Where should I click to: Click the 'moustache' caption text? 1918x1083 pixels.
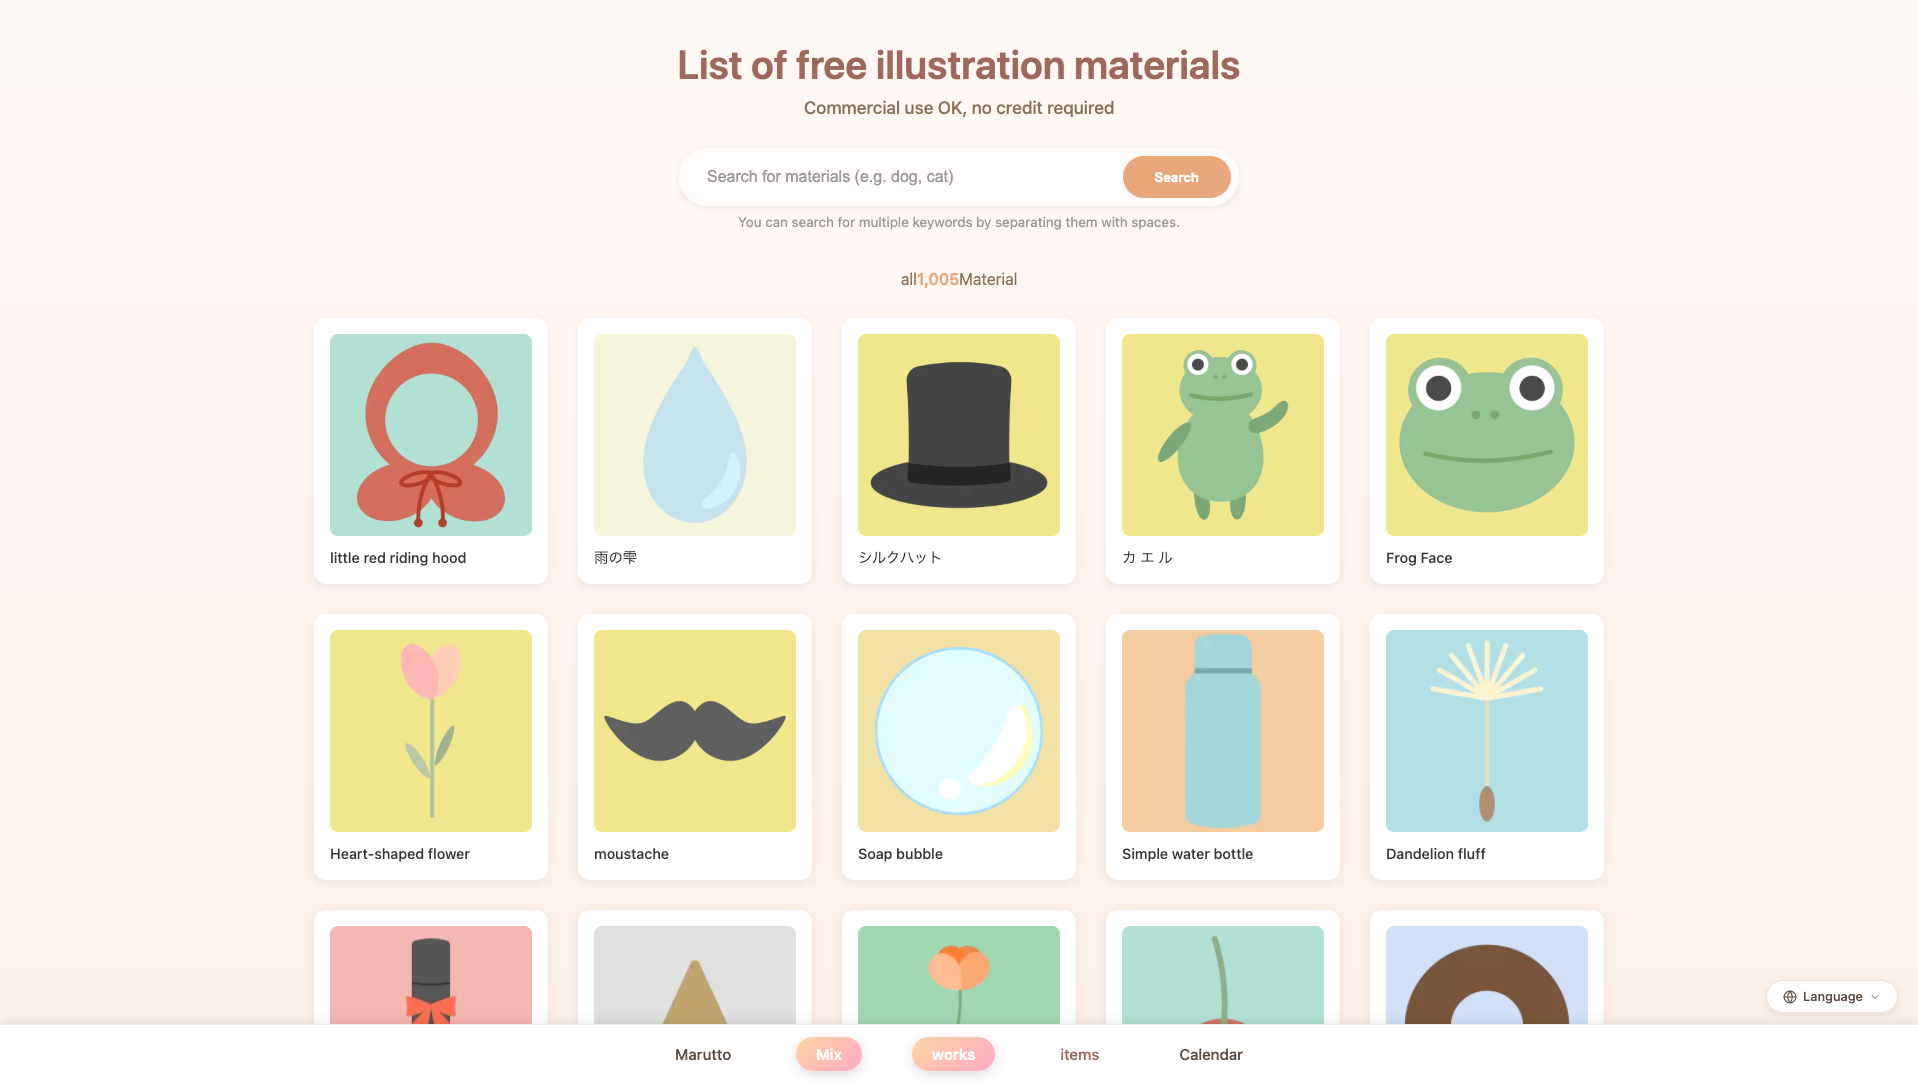click(x=631, y=854)
